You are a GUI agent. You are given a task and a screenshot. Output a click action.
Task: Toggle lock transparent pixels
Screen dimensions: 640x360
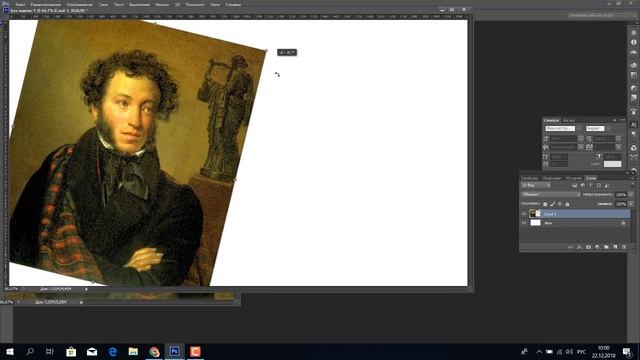(x=545, y=204)
